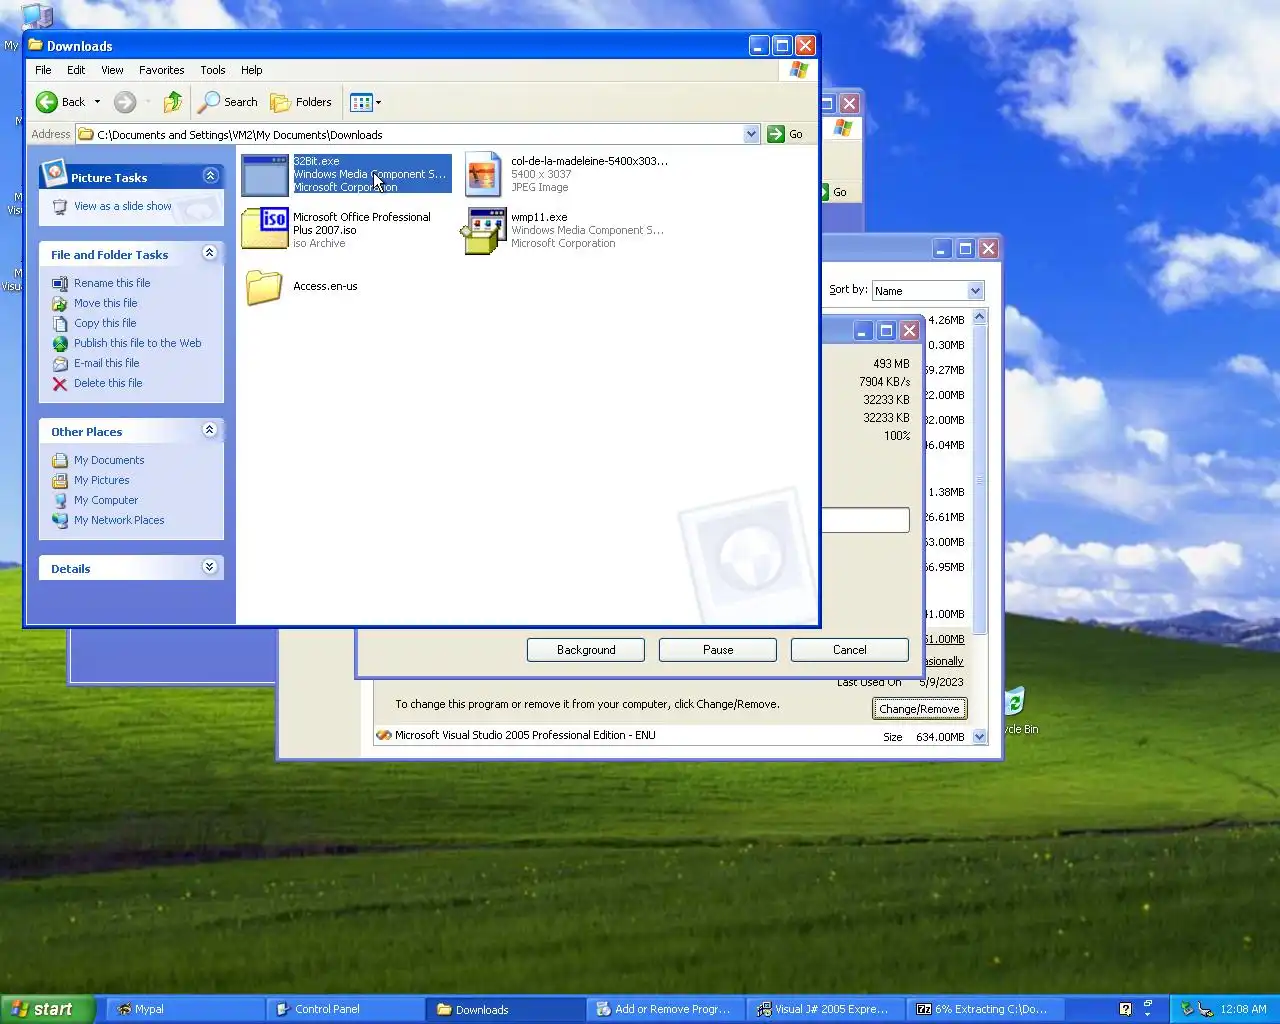
Task: Select the Microsoft Office Professional Plus 2007.iso icon
Action: [265, 229]
